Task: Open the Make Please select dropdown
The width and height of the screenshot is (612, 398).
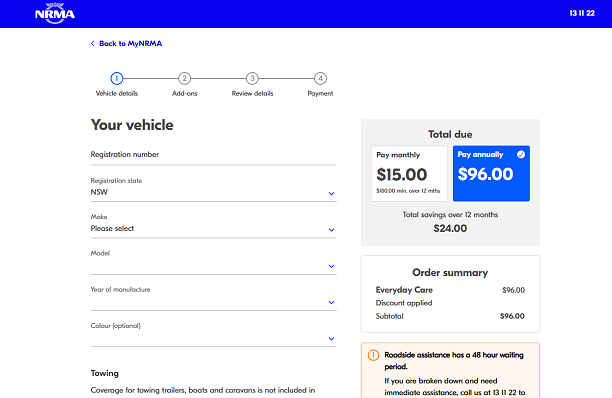Action: tap(213, 226)
